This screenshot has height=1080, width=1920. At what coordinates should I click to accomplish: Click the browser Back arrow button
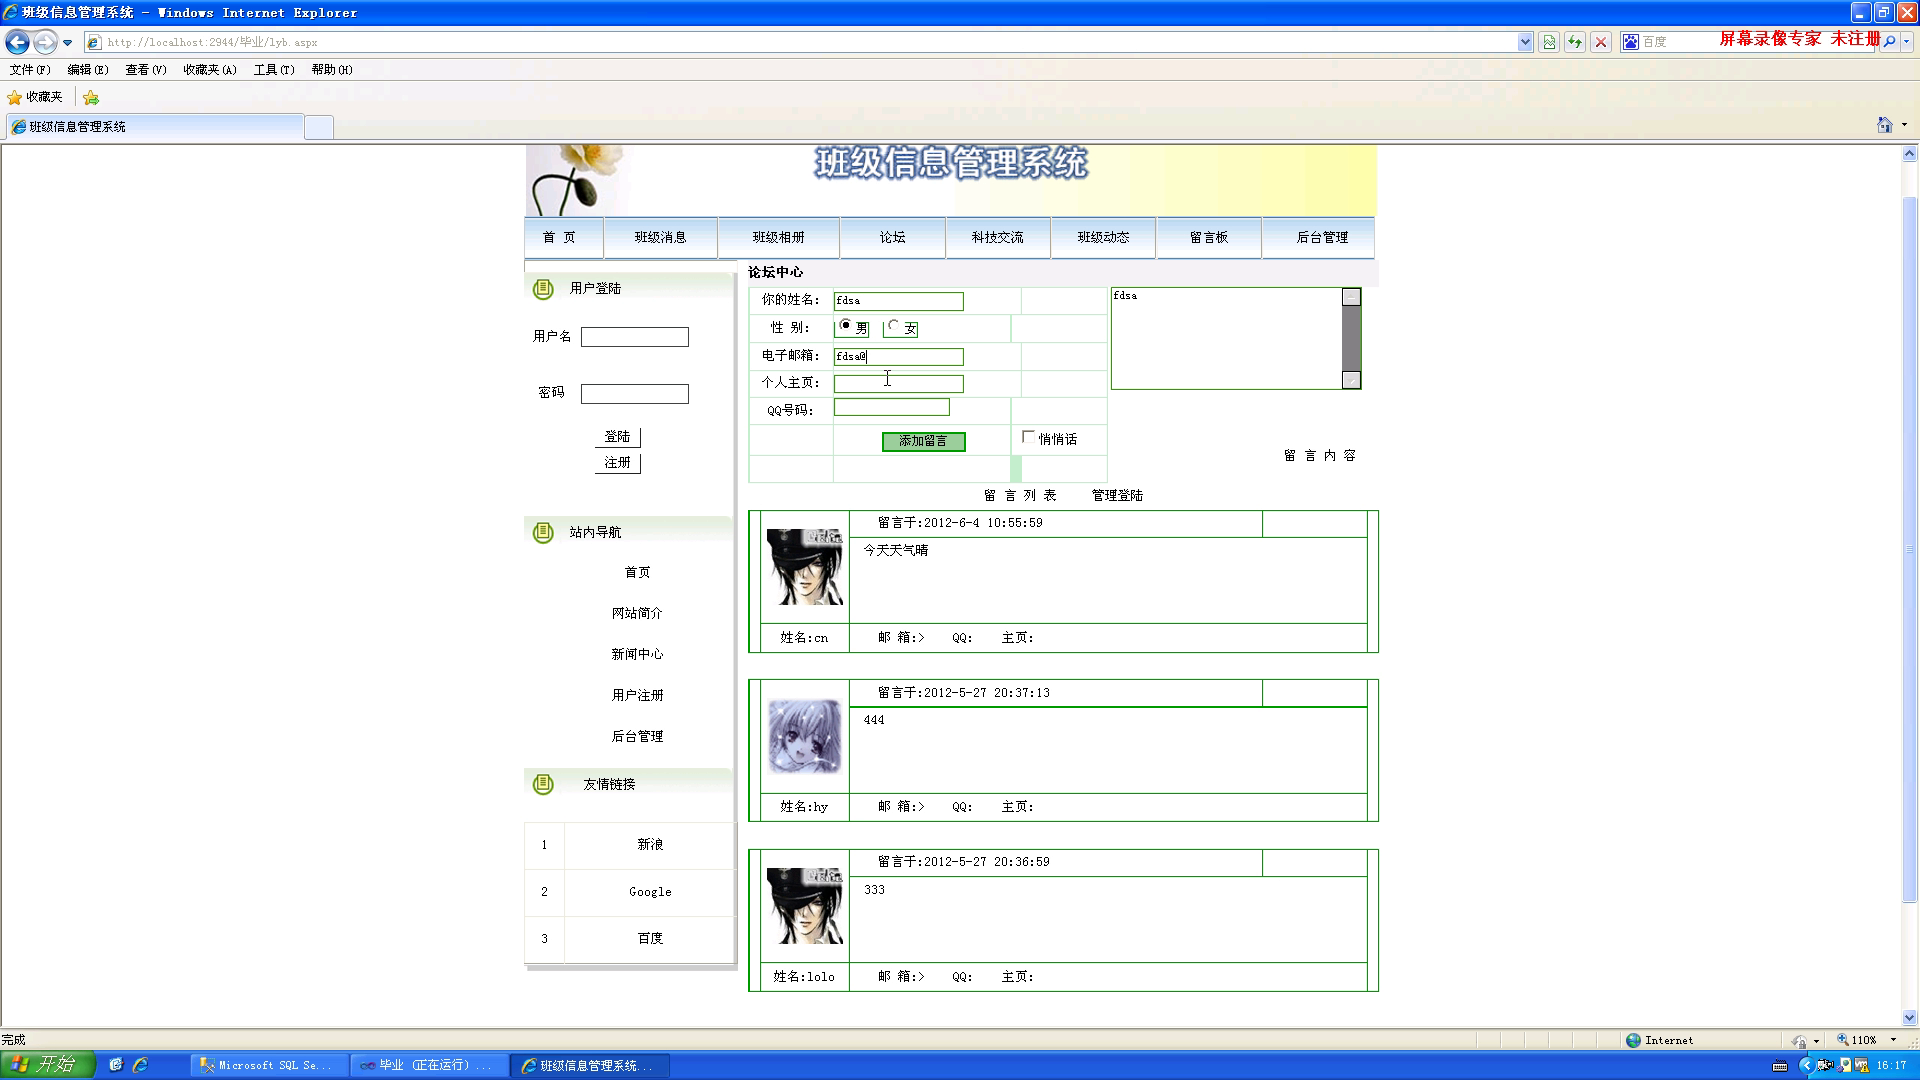pos(17,42)
